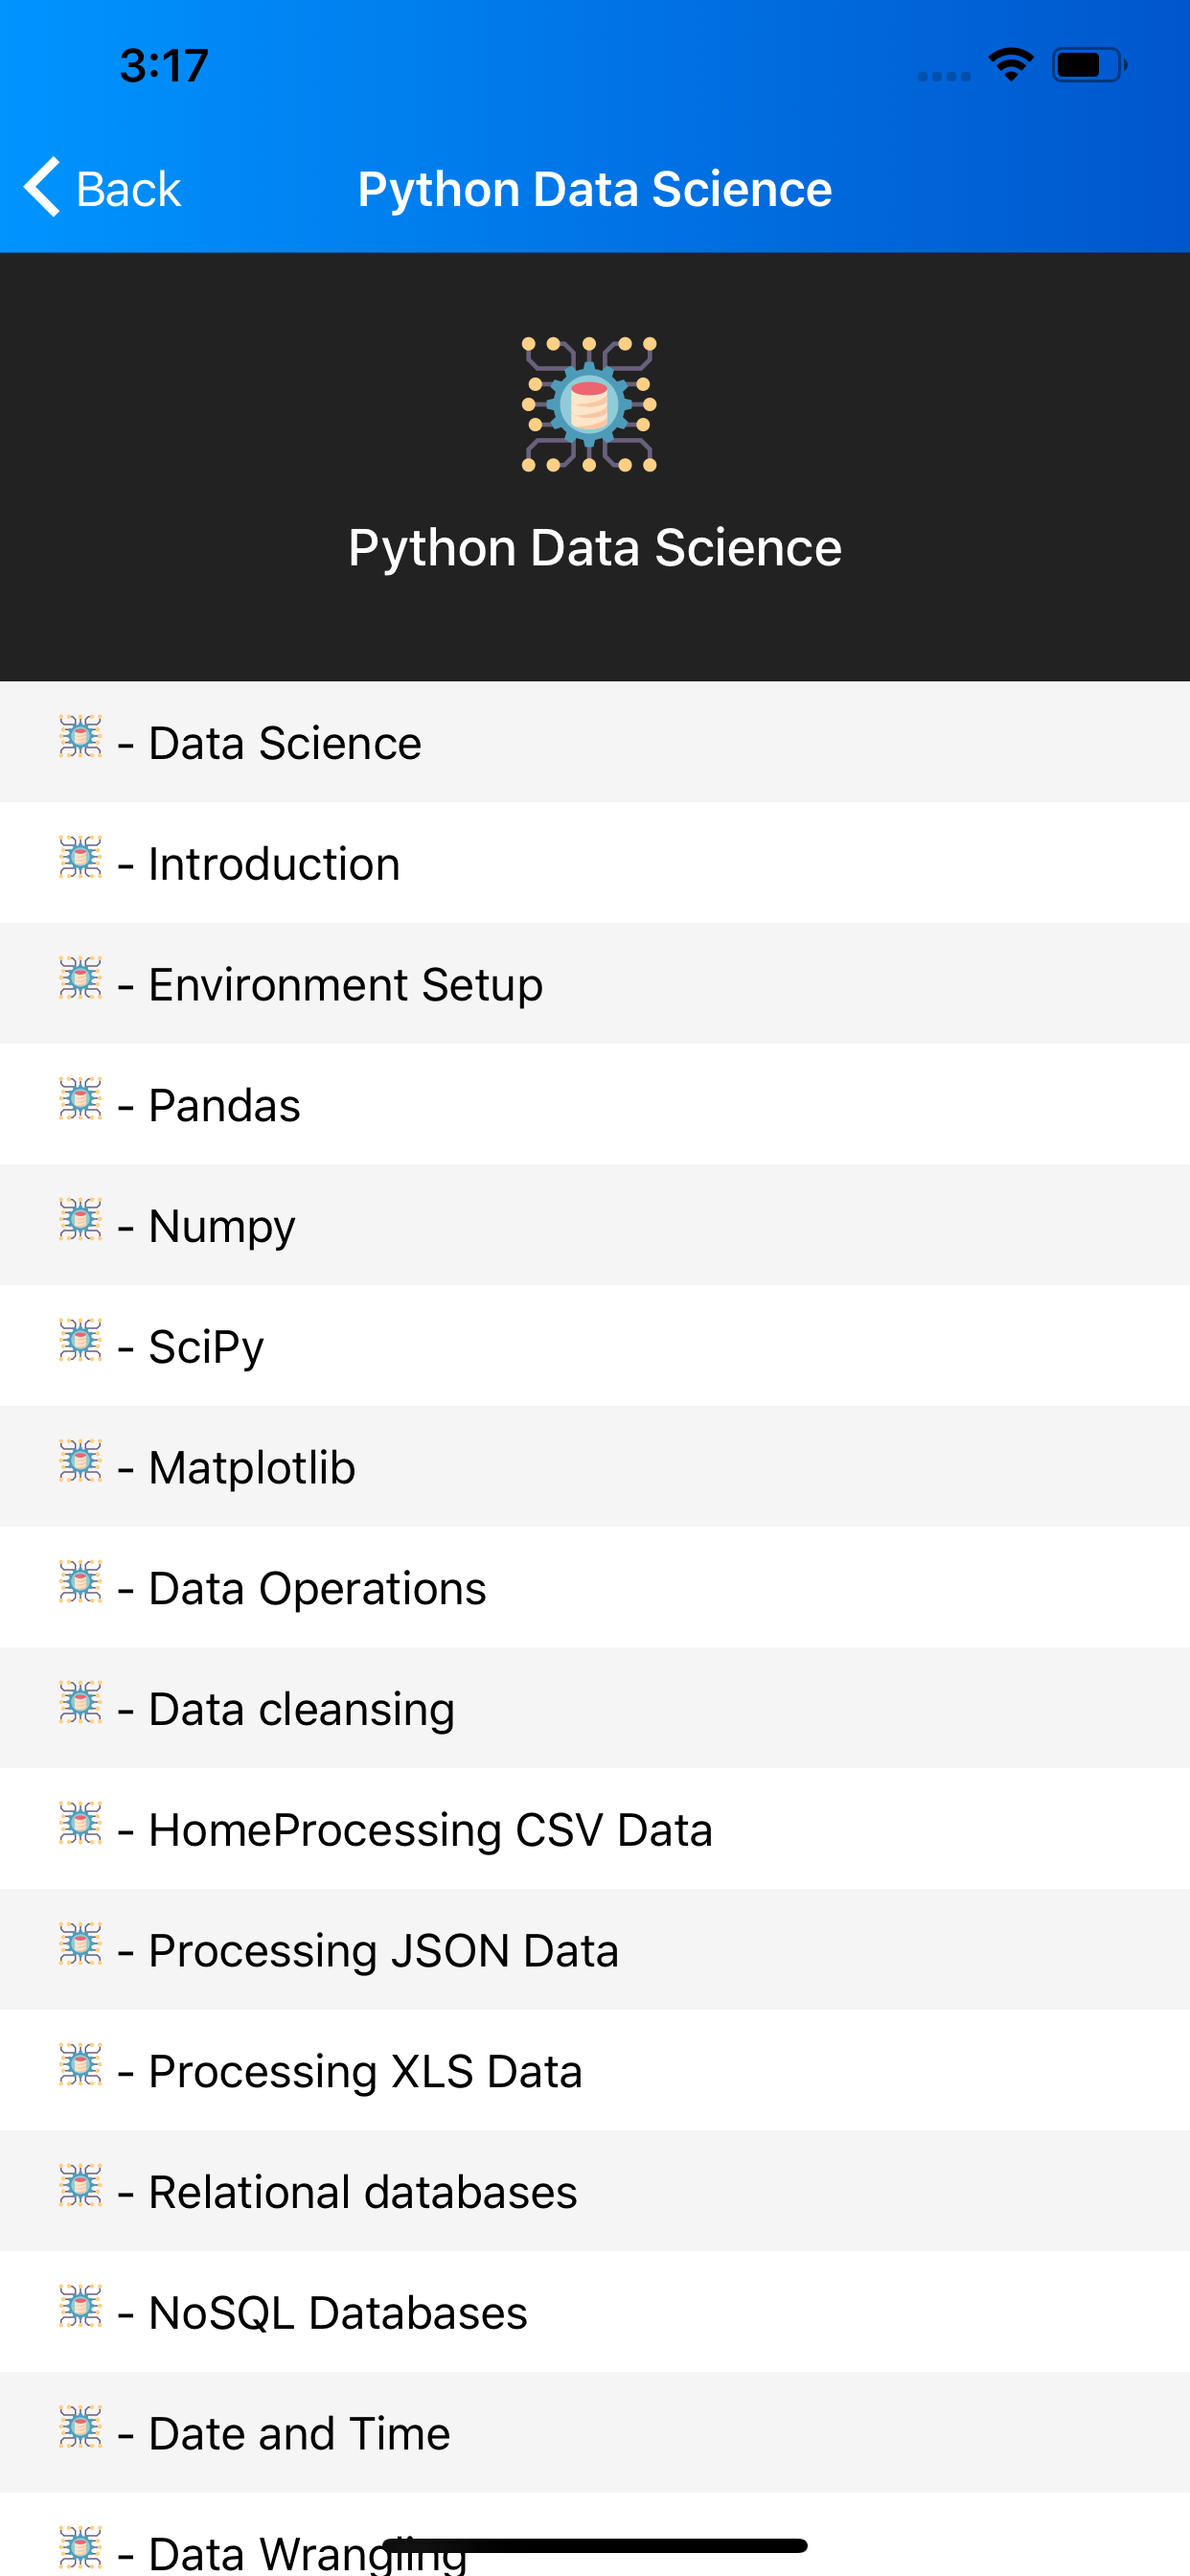Tap the Python Data Science app logo icon
This screenshot has height=2576, width=1190.
(x=588, y=404)
